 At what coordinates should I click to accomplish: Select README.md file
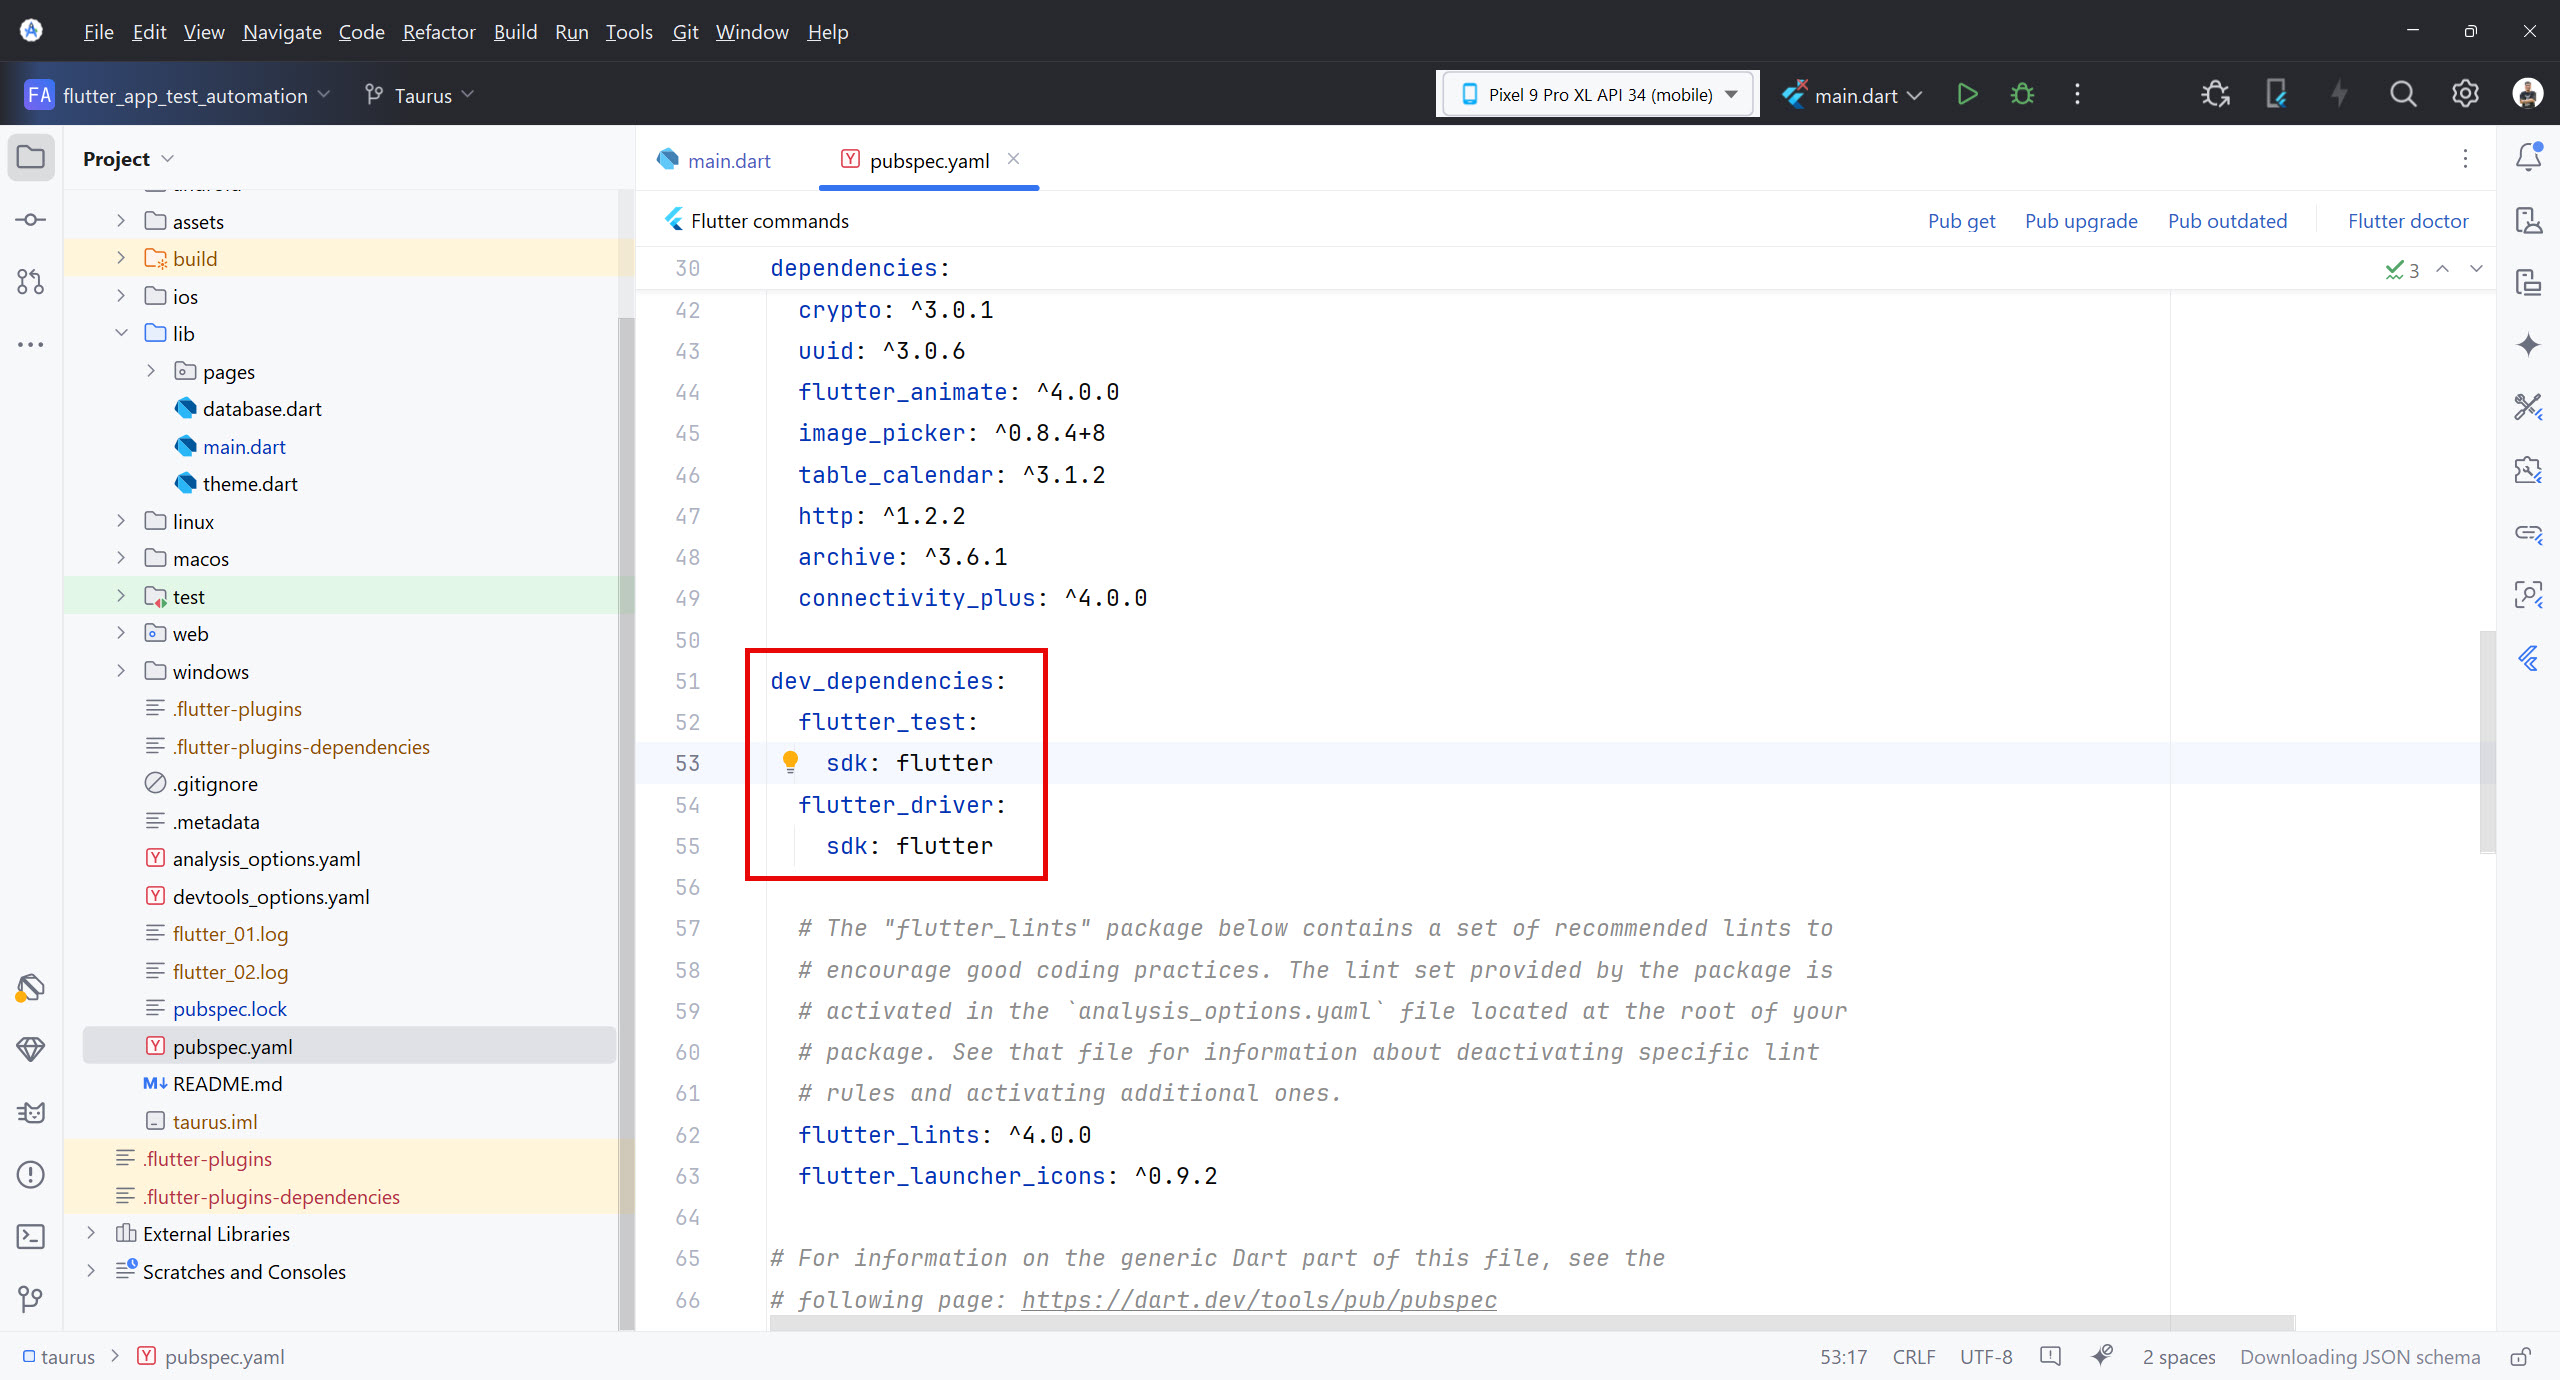pos(227,1083)
